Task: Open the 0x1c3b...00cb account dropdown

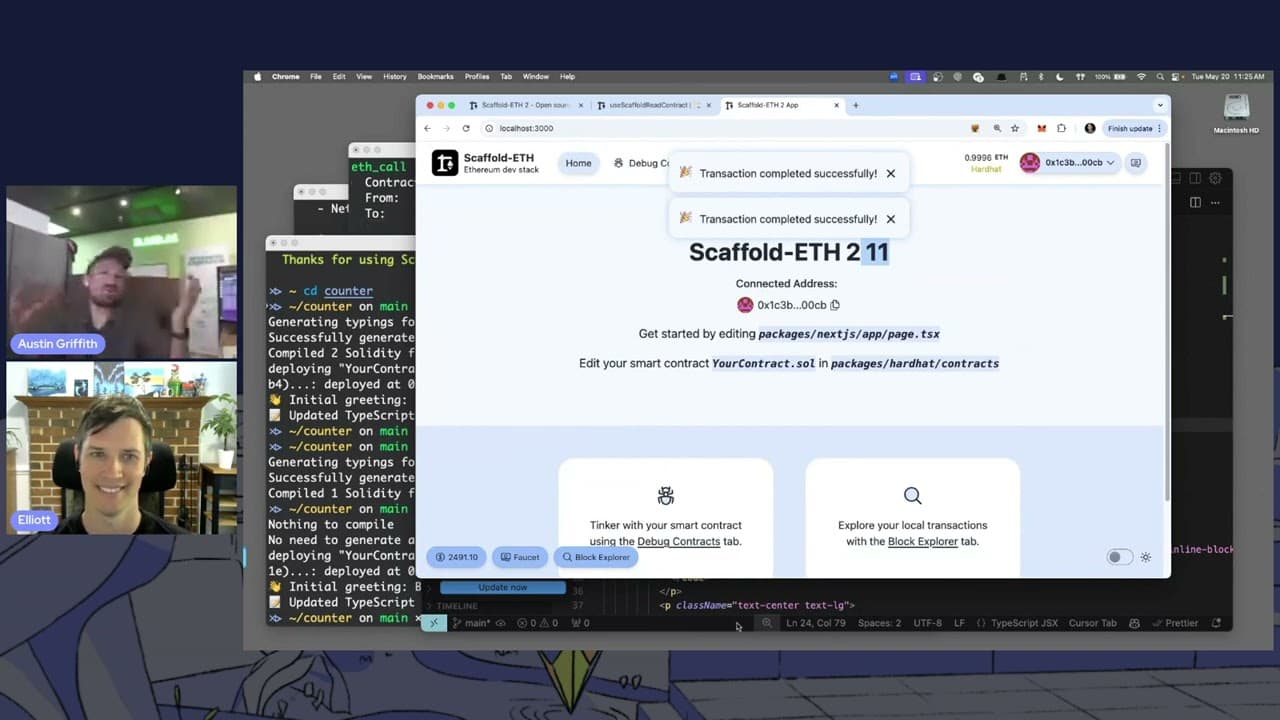Action: point(1068,163)
